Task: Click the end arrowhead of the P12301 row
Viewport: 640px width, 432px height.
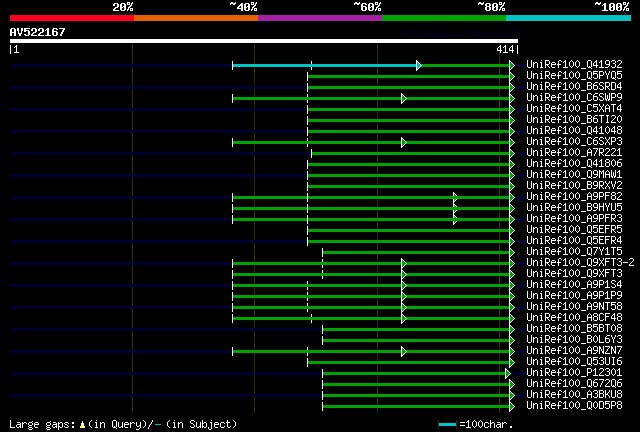Action: (x=508, y=374)
